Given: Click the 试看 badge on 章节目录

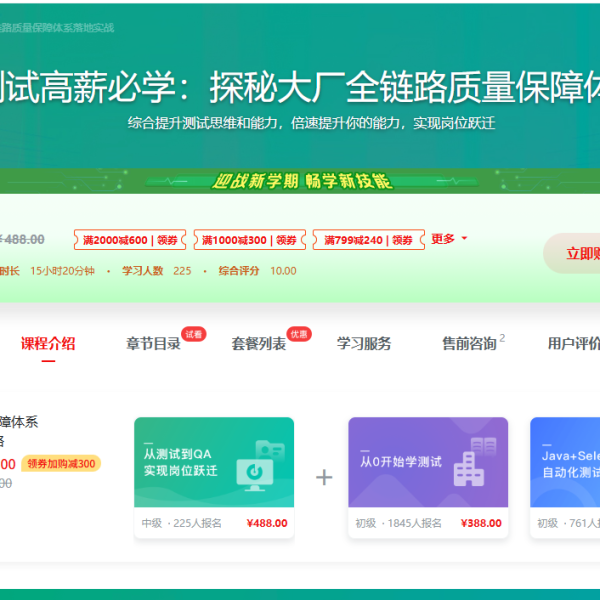Looking at the screenshot, I should click(194, 334).
